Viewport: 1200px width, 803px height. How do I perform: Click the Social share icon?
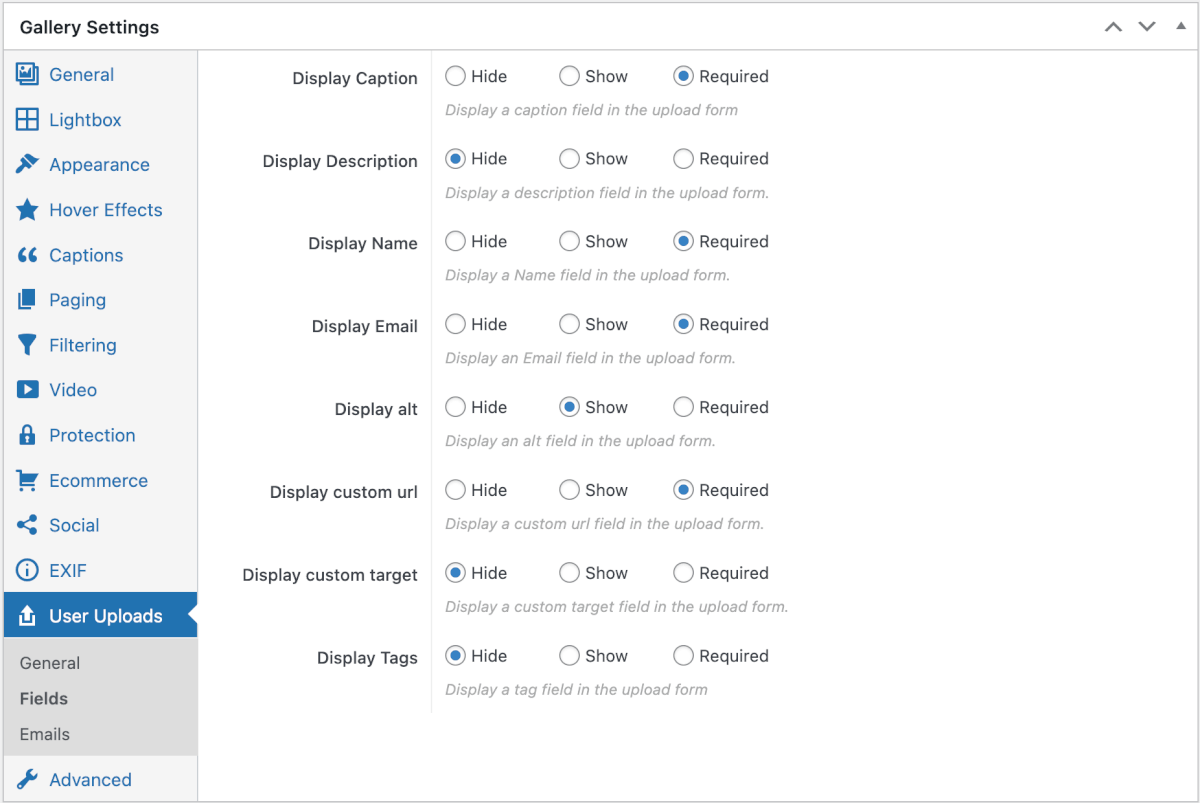coord(27,525)
